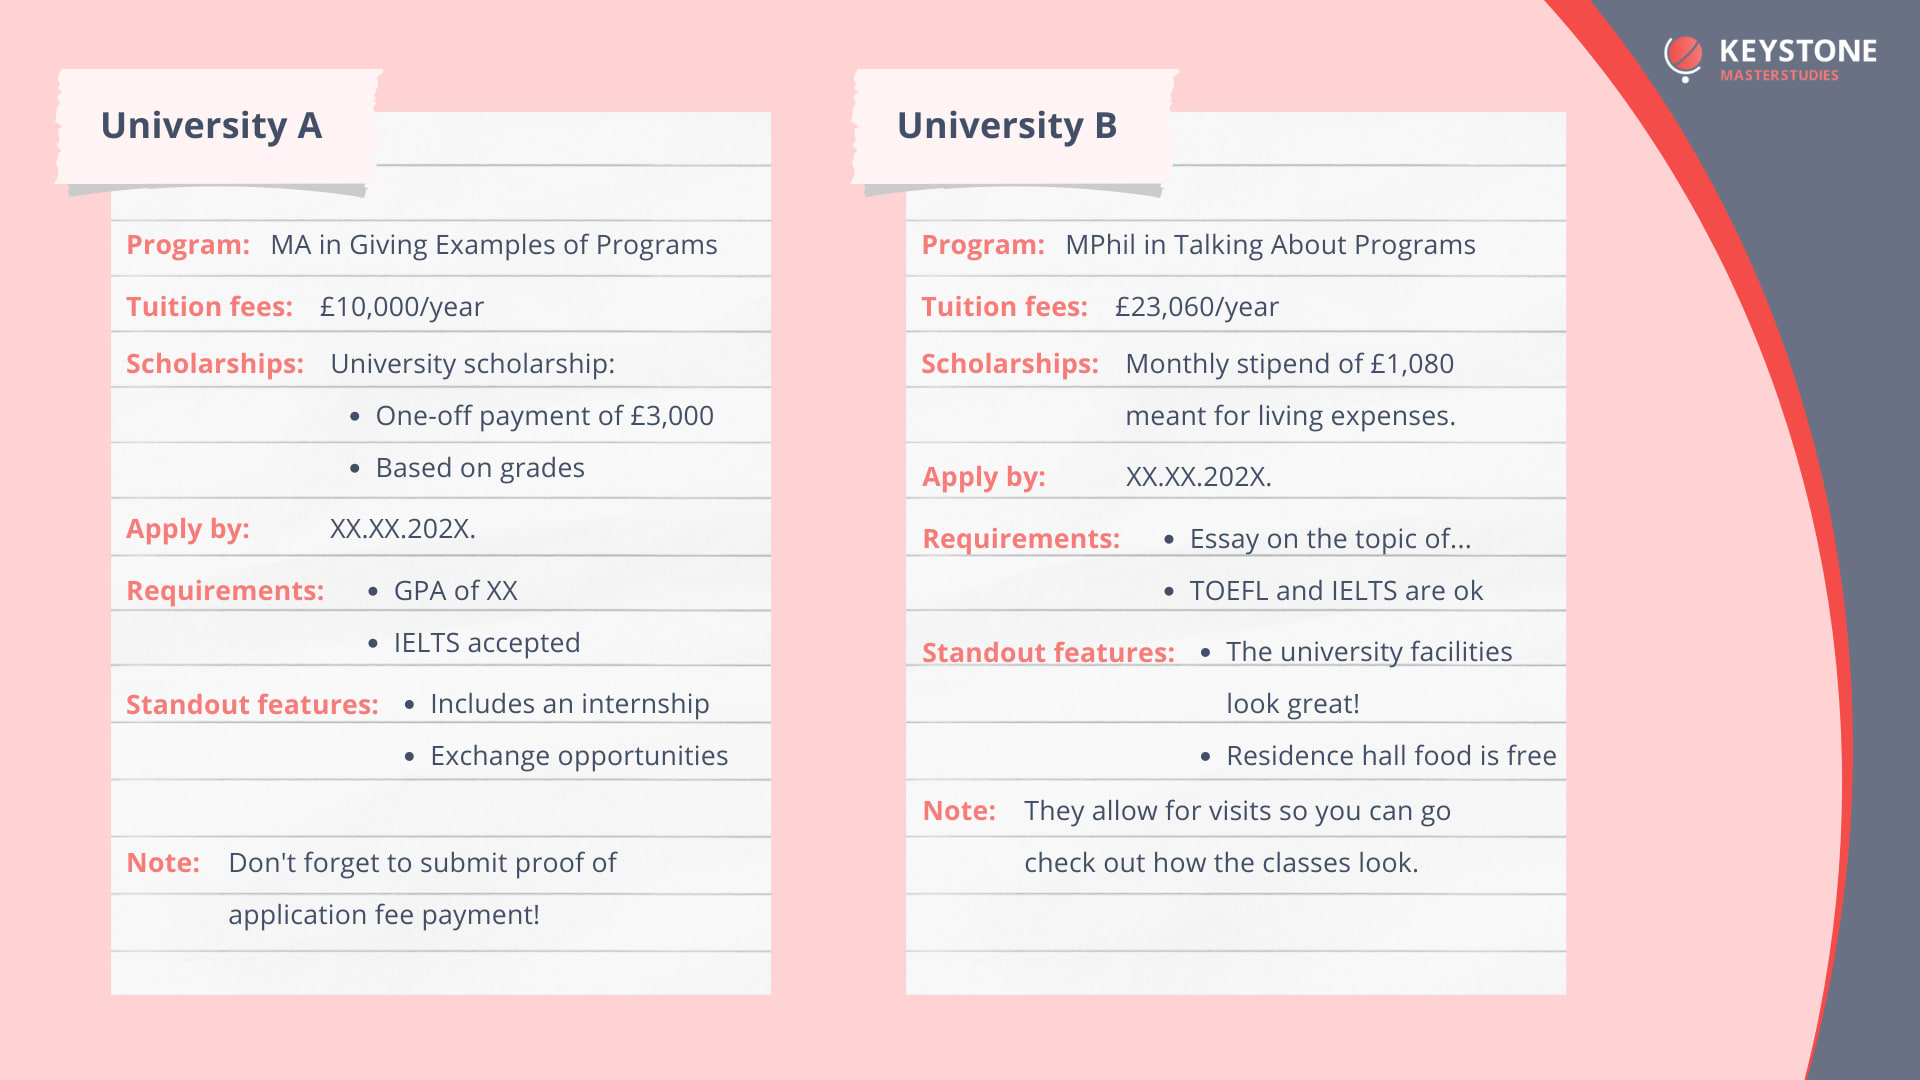Select the University B heading tab
This screenshot has width=1920, height=1080.
[1006, 126]
